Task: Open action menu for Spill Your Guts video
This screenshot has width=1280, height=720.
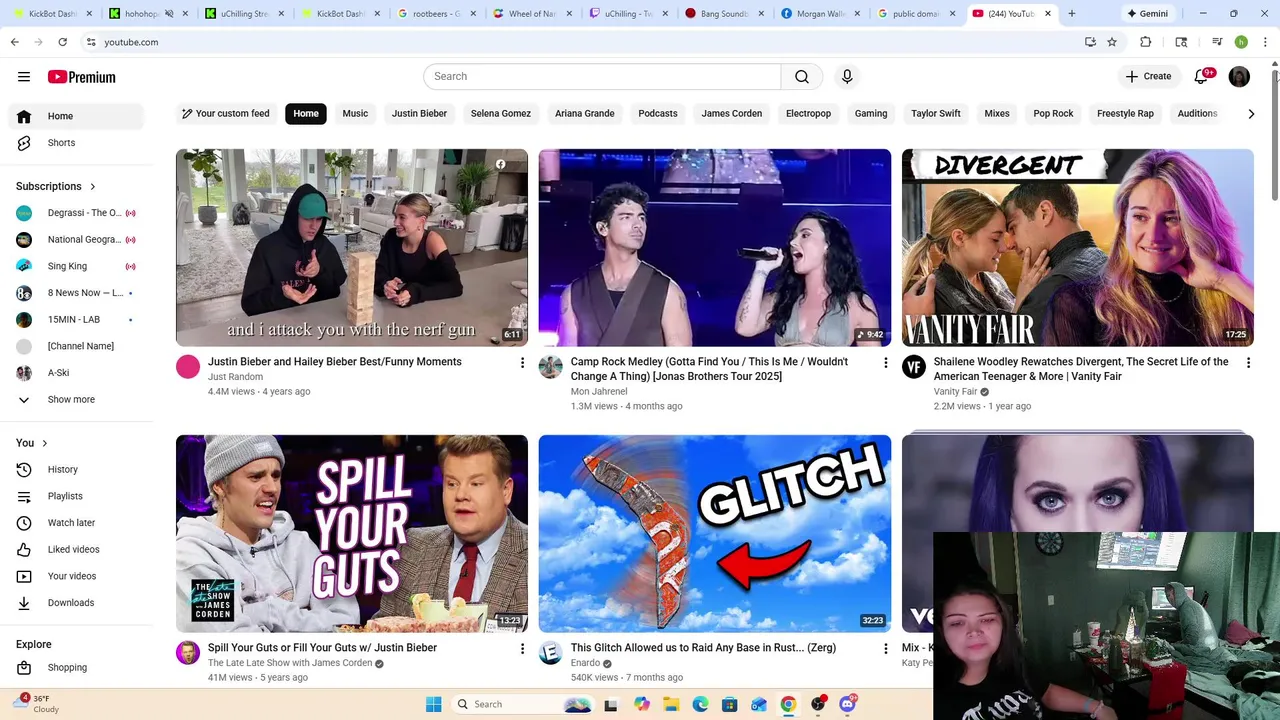Action: click(522, 649)
